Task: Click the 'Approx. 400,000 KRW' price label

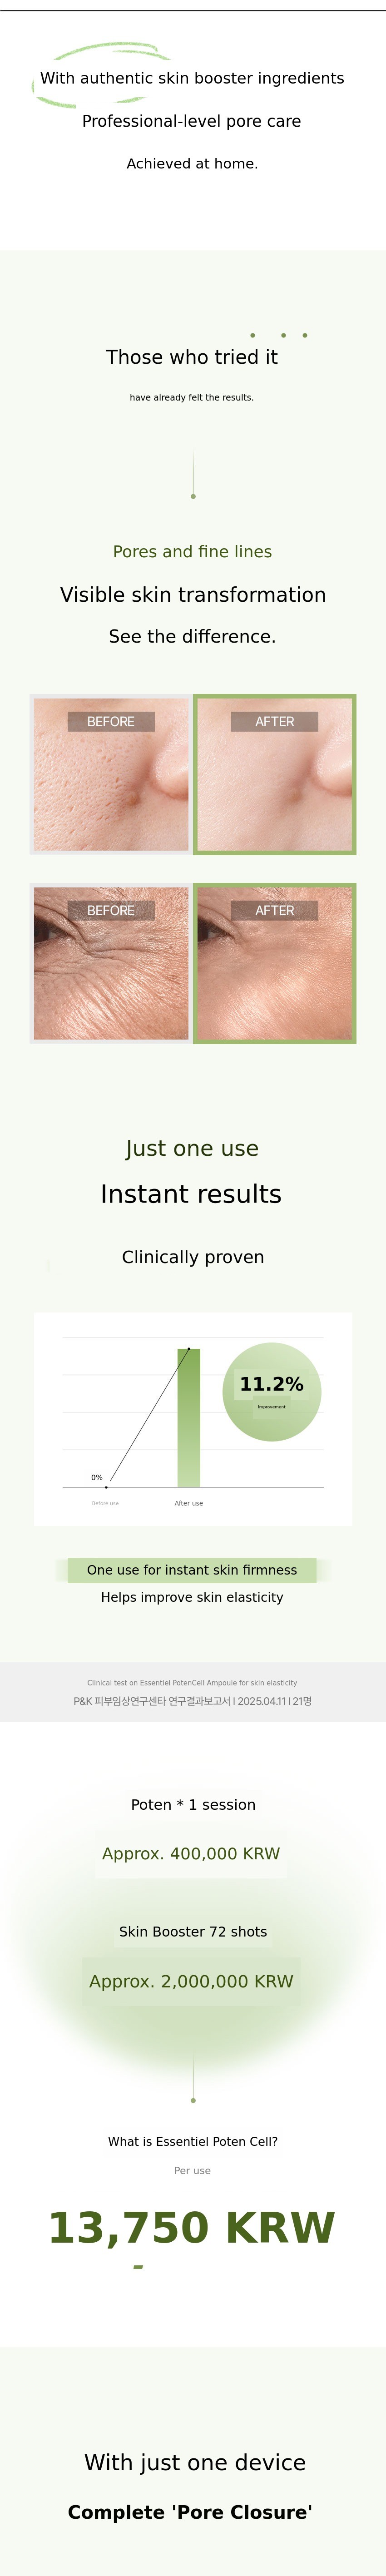Action: pyautogui.click(x=191, y=1853)
